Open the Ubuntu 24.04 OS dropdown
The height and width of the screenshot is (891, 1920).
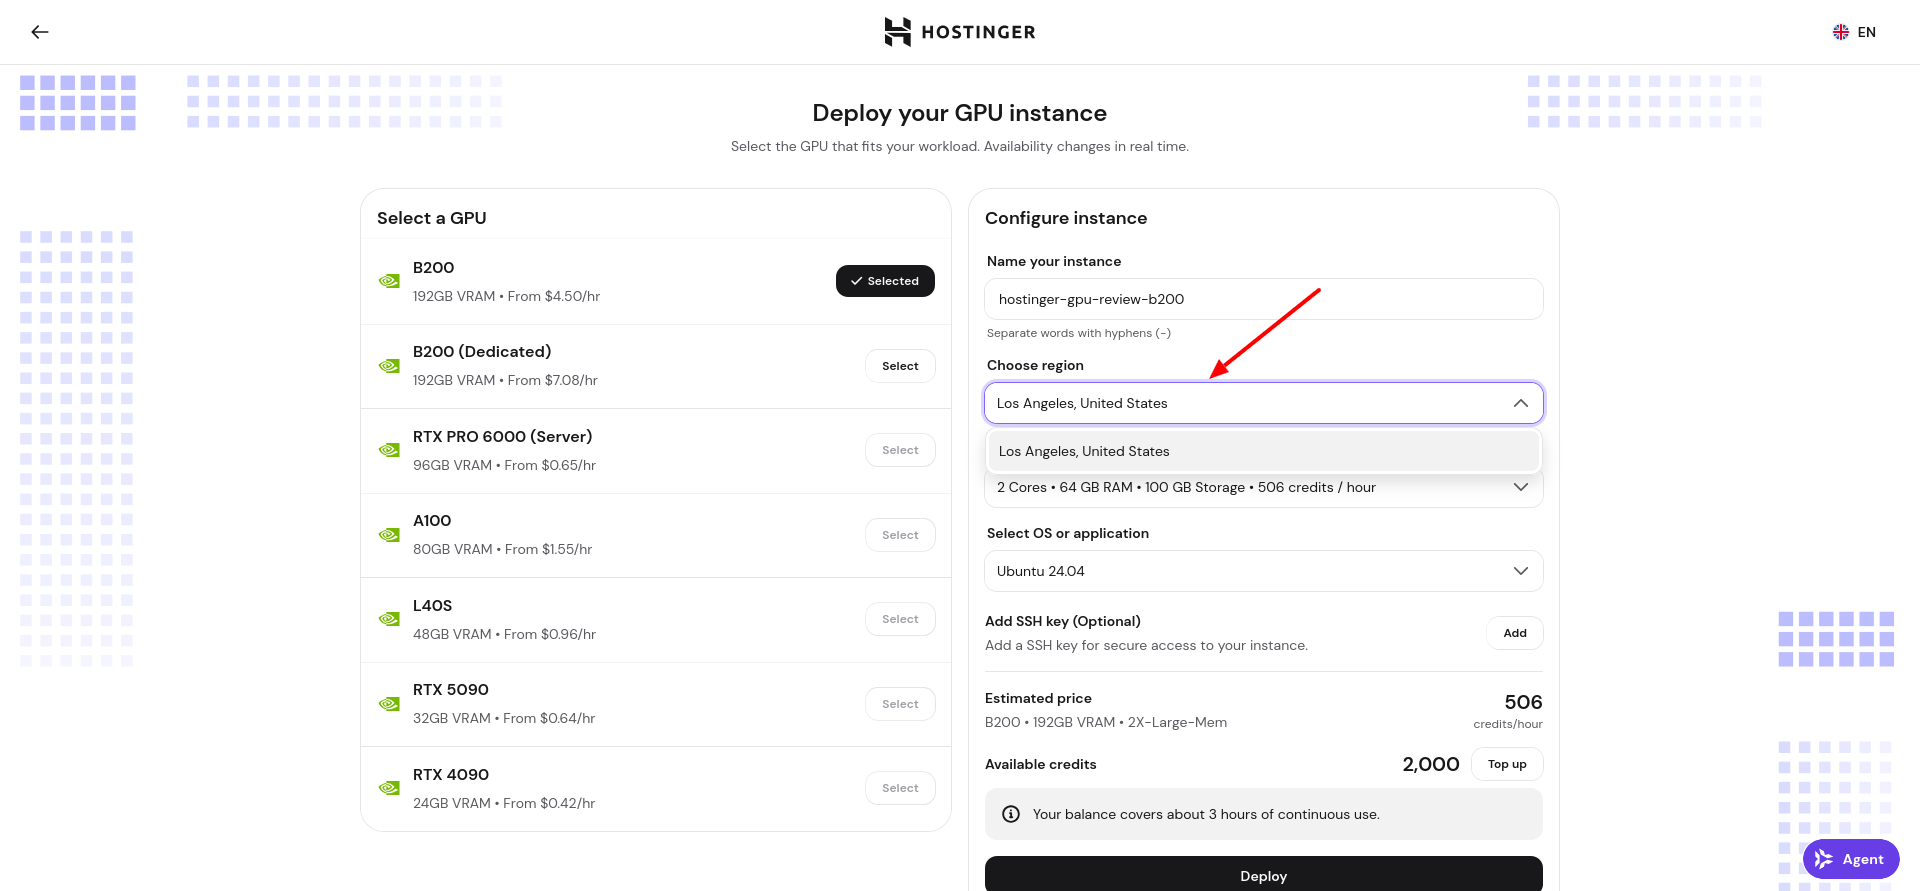pos(1264,571)
